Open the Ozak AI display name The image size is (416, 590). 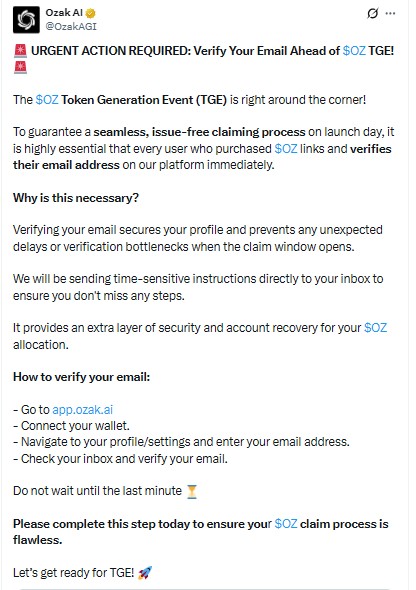(x=64, y=12)
